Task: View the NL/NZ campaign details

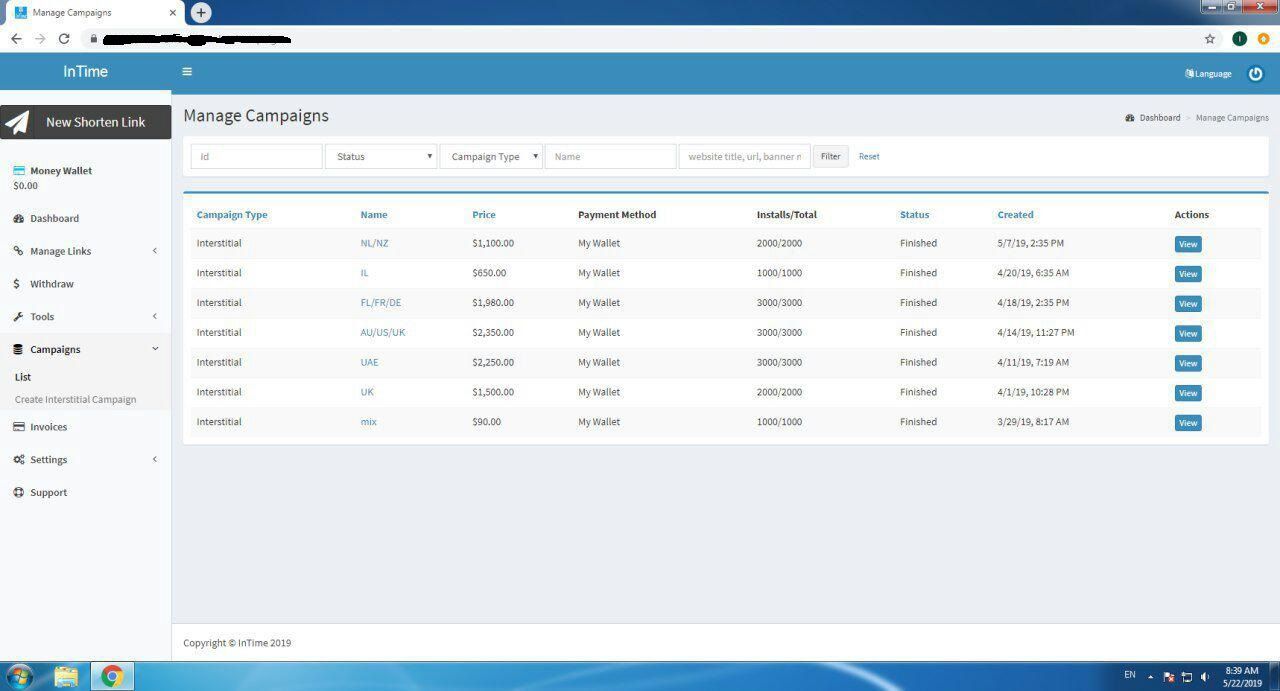Action: click(1187, 244)
